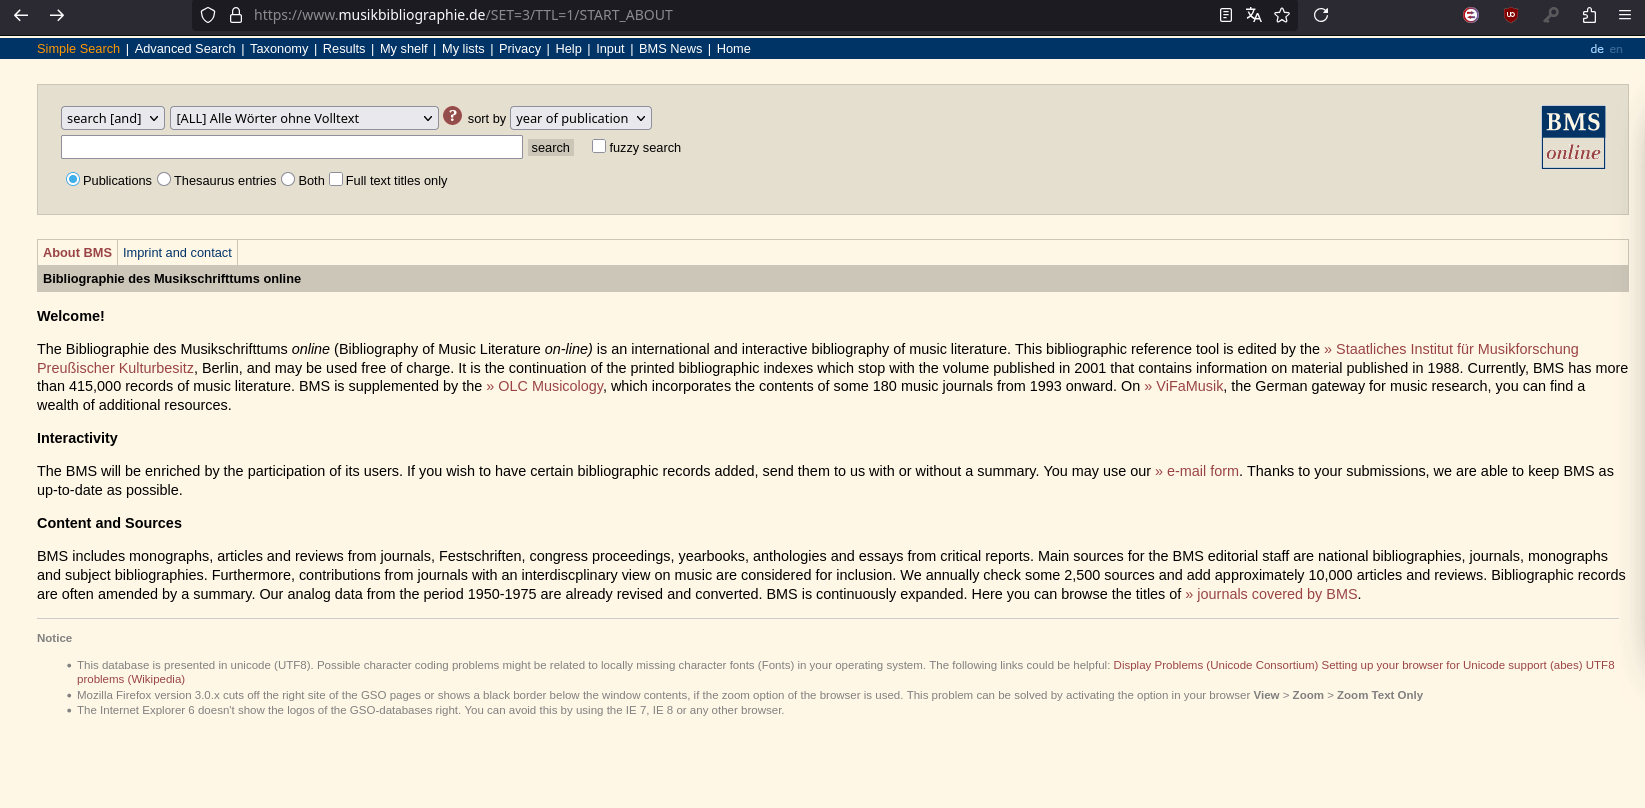
Task: Open the e-mail form link
Action: point(1197,471)
